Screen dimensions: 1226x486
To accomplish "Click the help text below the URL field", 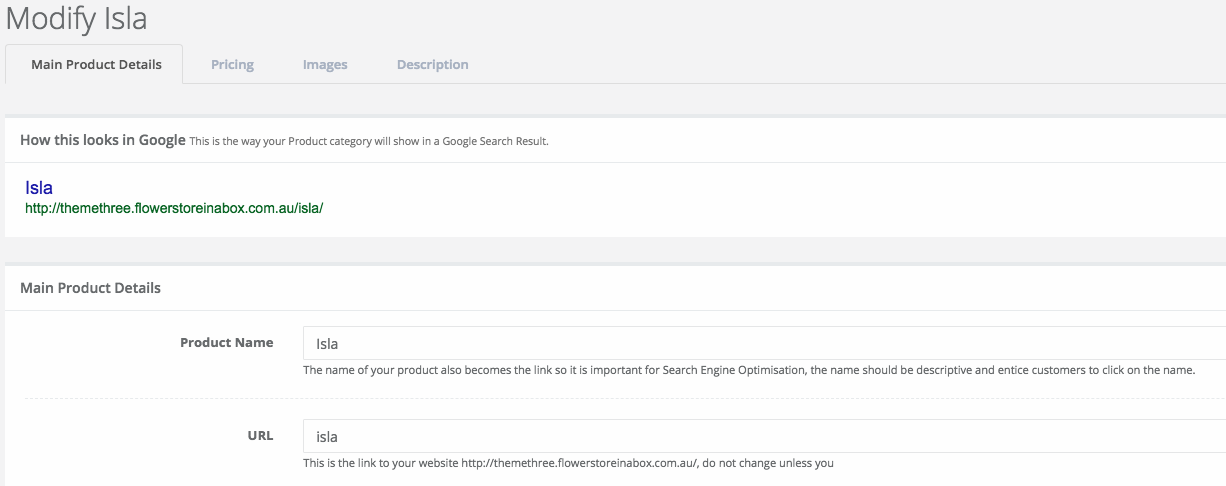I will pyautogui.click(x=568, y=463).
